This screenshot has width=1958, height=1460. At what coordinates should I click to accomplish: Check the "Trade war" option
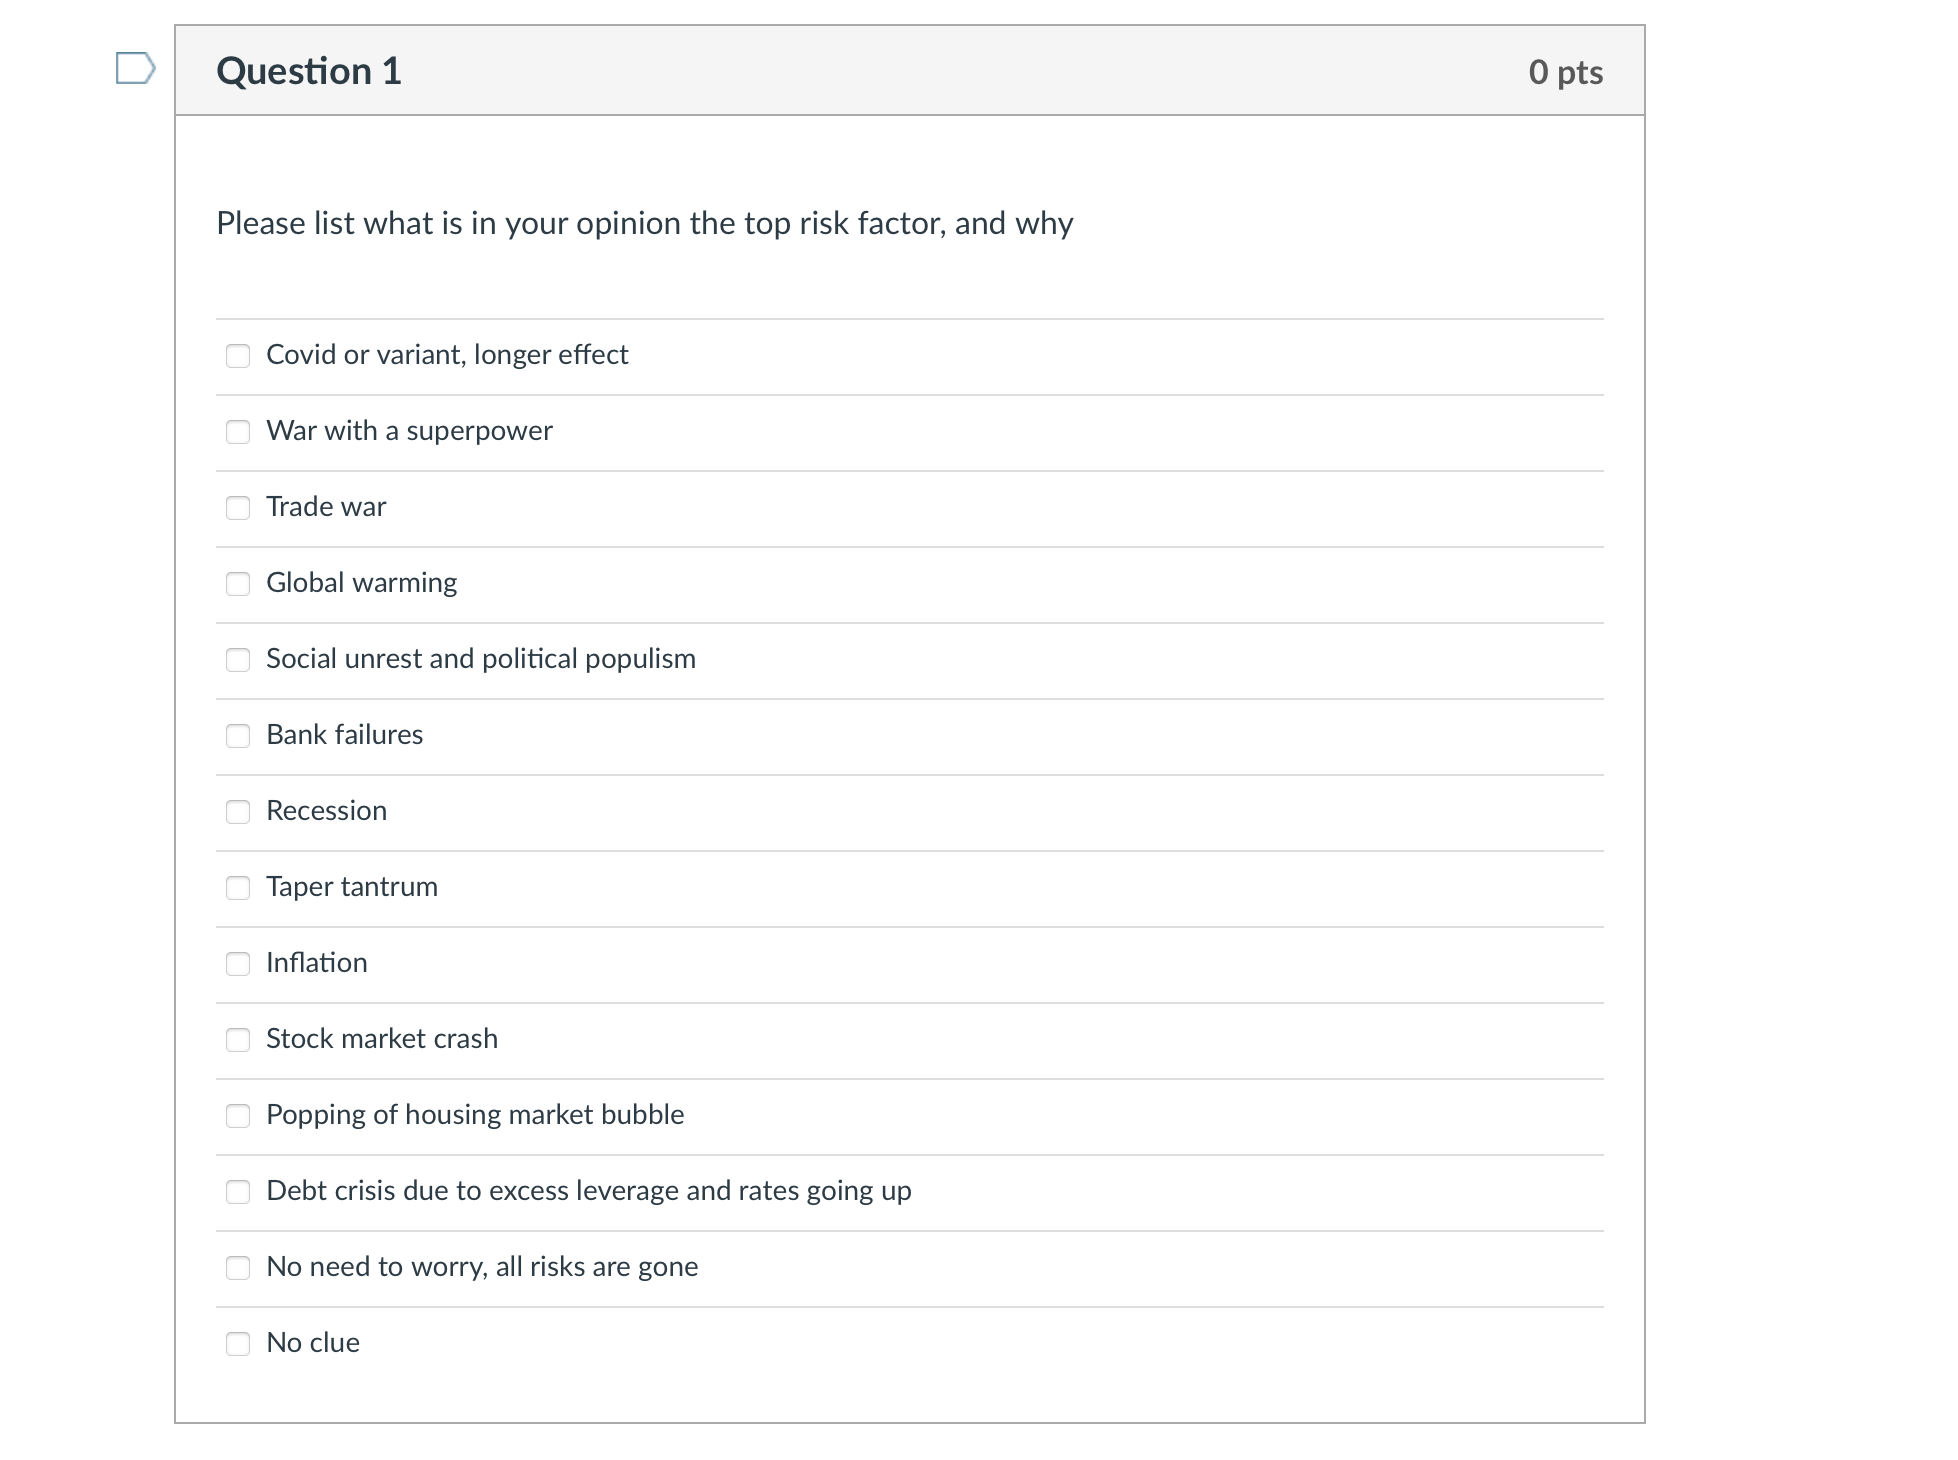click(x=238, y=508)
